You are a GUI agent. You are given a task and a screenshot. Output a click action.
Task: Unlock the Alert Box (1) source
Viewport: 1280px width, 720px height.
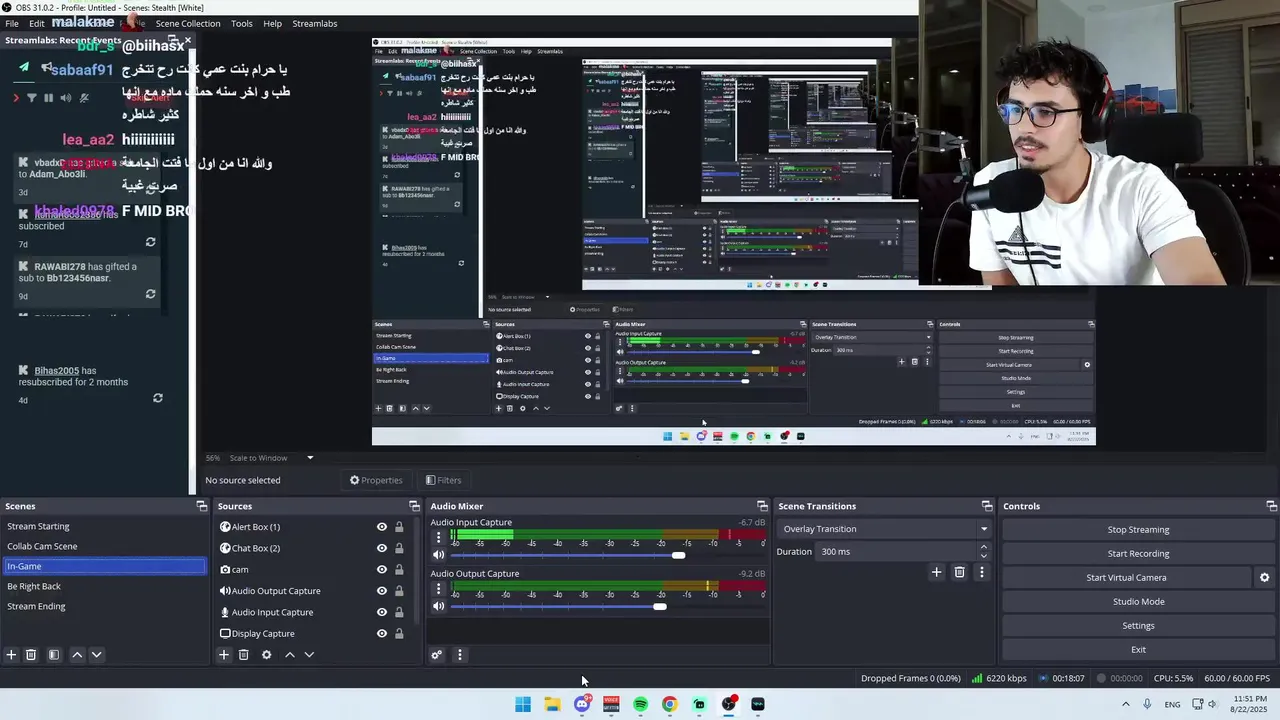pos(399,527)
